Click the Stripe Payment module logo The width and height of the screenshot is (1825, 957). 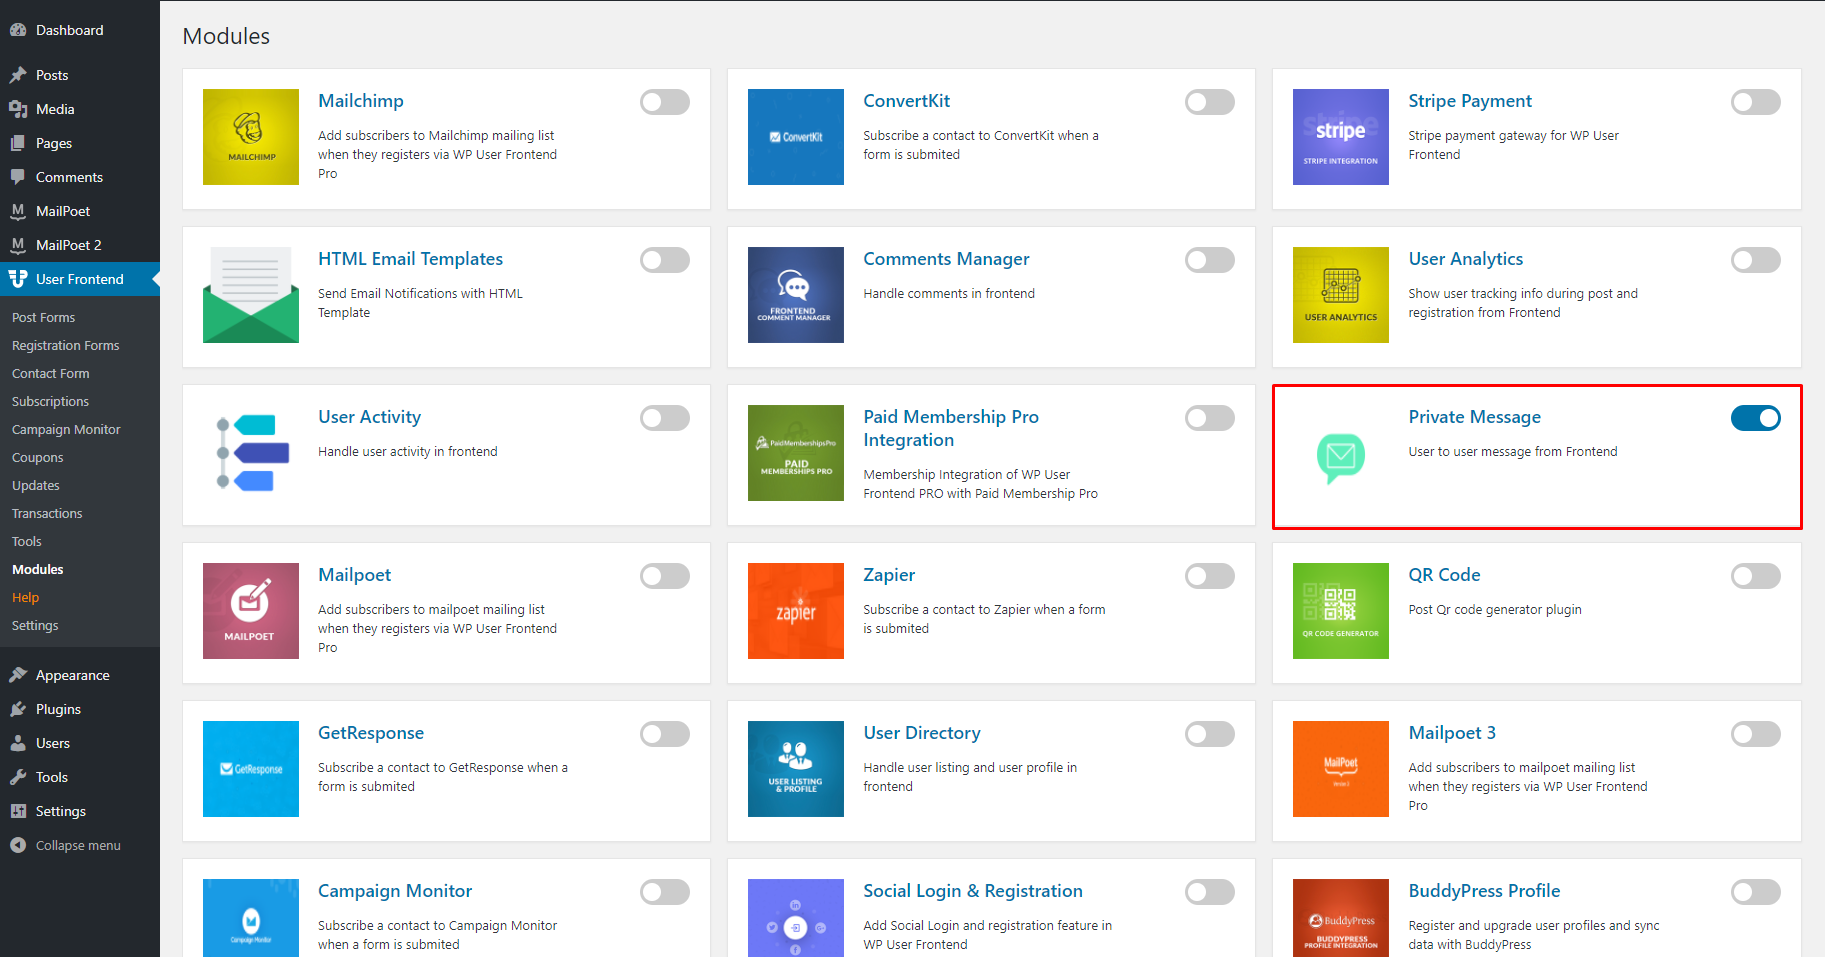click(x=1340, y=137)
